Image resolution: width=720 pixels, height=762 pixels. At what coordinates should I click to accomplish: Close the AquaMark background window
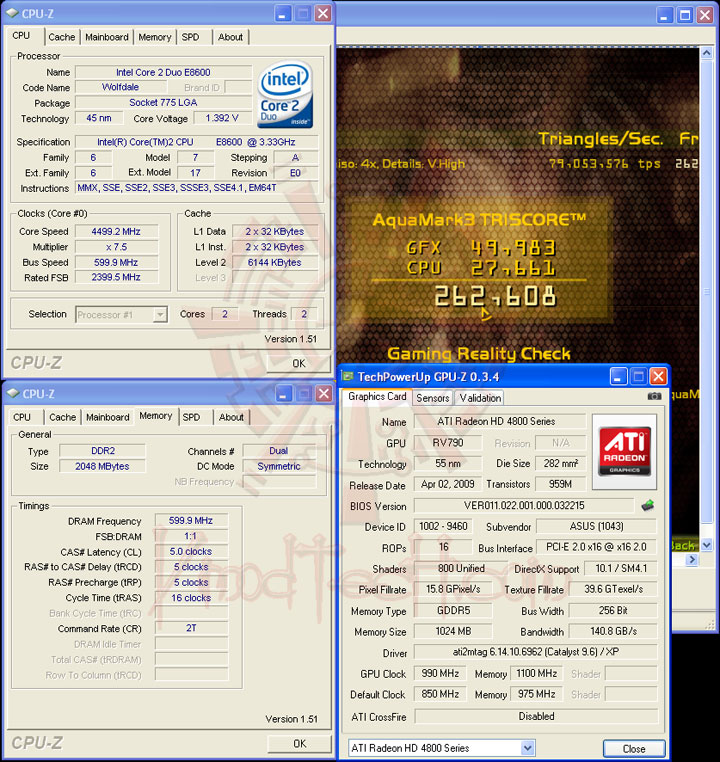(x=704, y=15)
